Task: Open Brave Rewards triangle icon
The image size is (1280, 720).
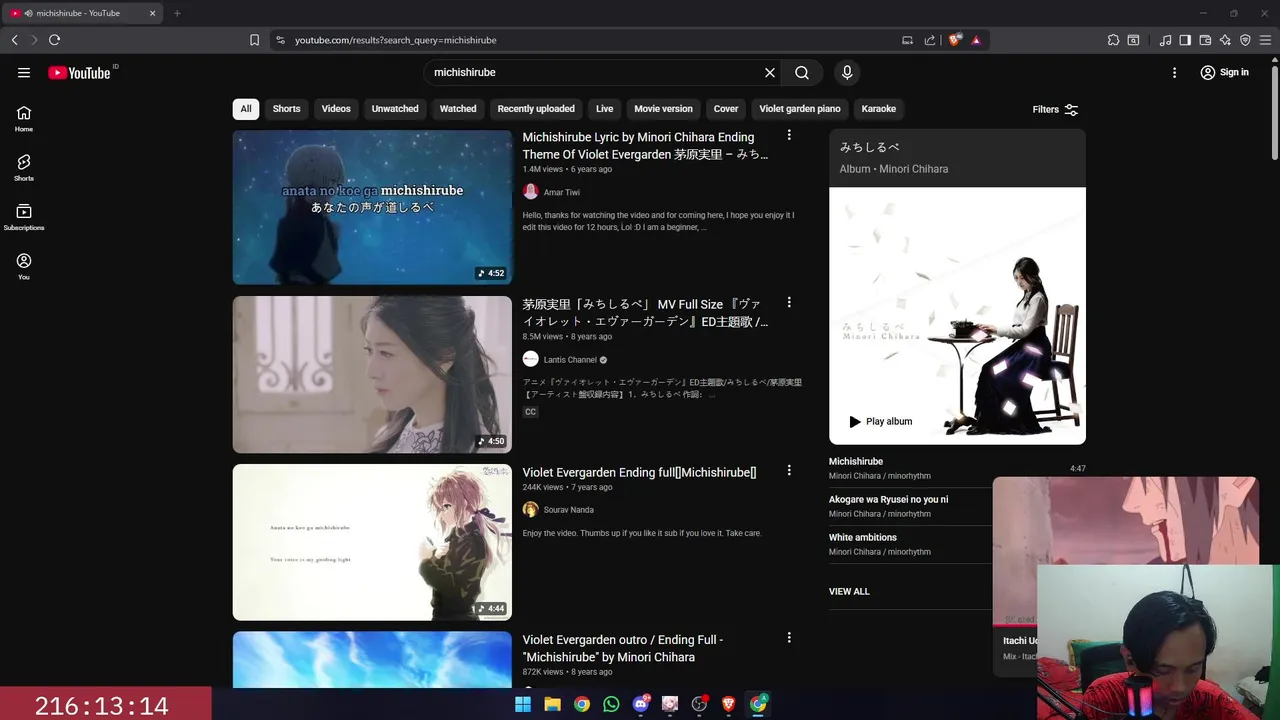Action: pos(976,40)
